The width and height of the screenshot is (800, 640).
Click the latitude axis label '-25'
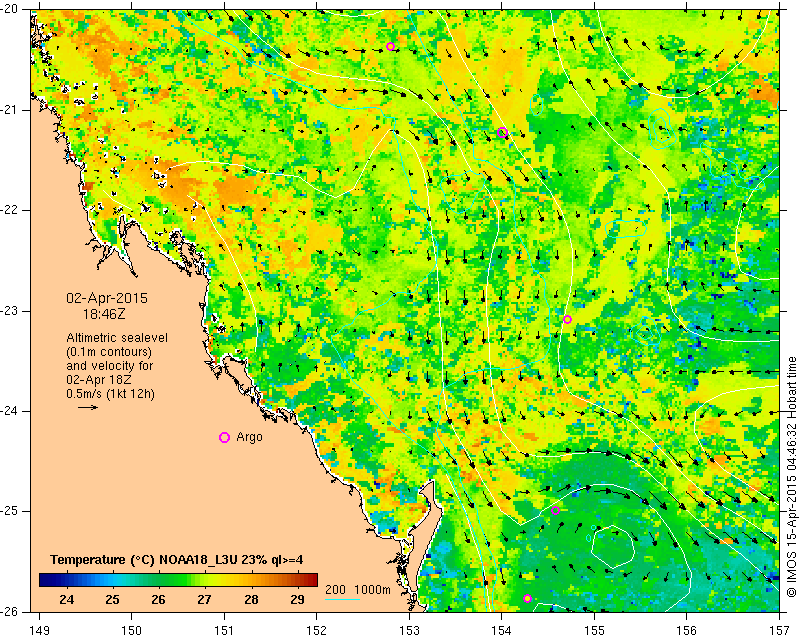(x=10, y=511)
